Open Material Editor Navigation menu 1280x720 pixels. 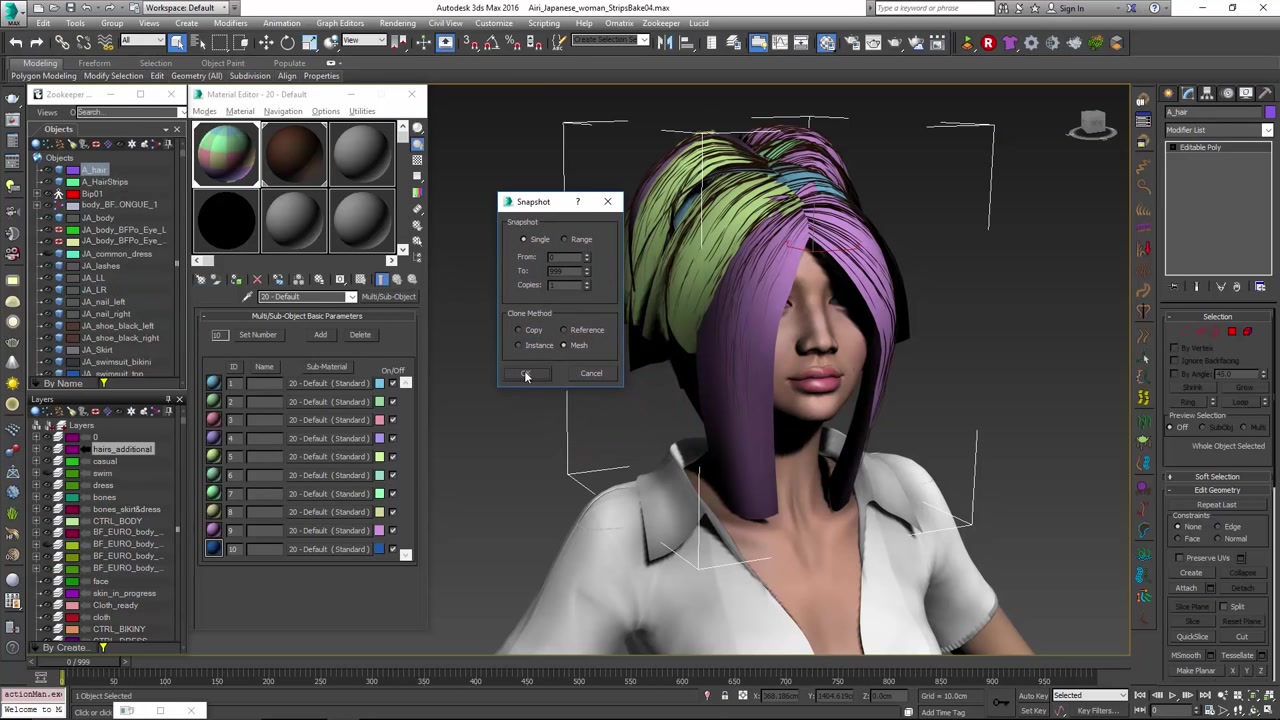click(282, 111)
